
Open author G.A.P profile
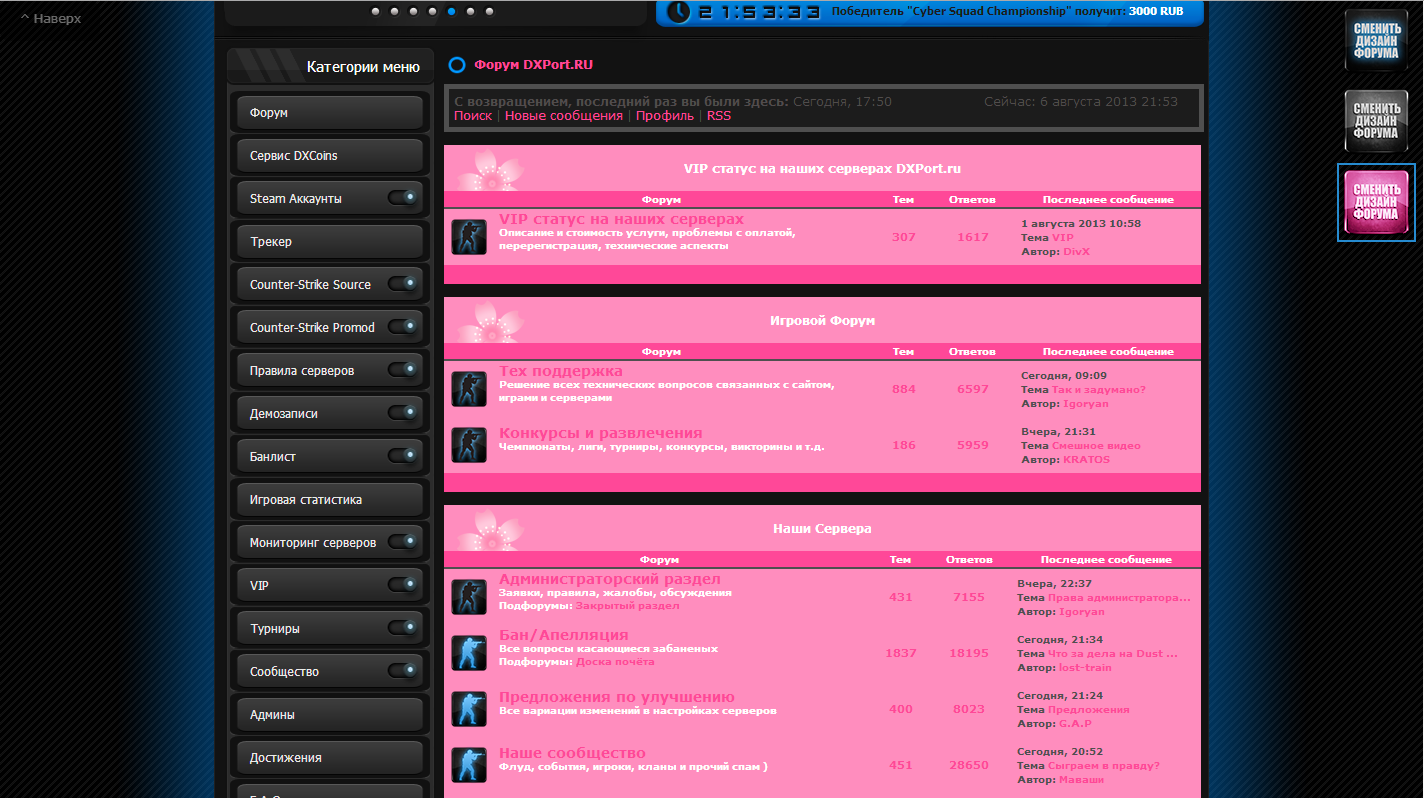point(1076,724)
